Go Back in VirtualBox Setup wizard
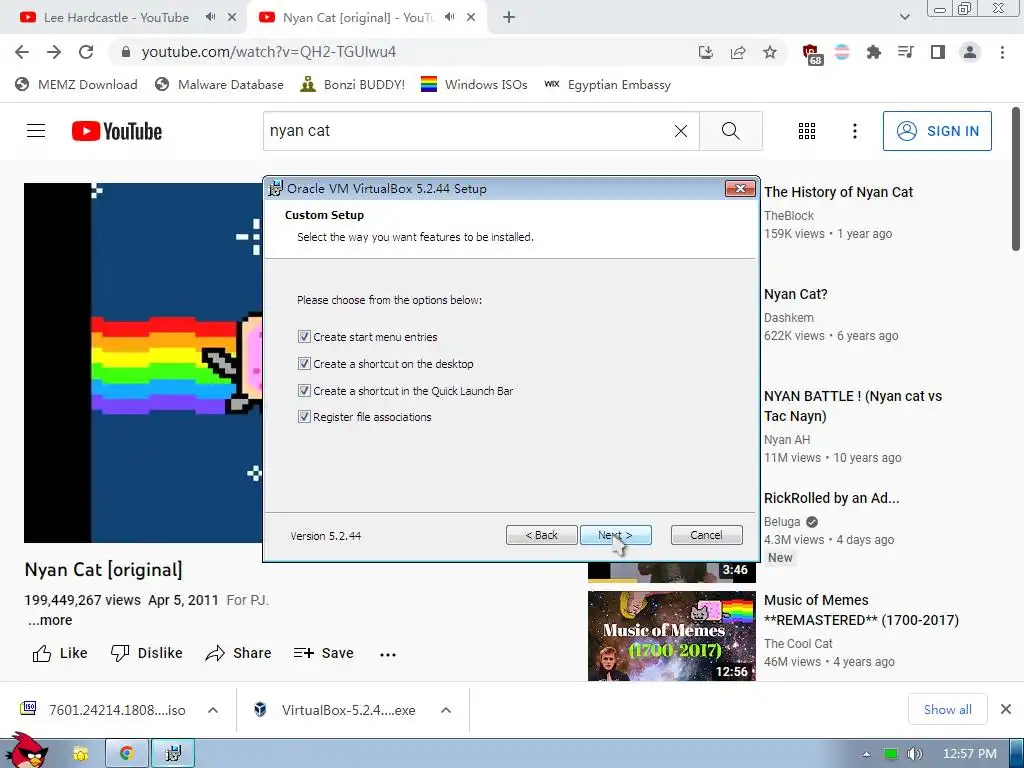 coord(541,536)
